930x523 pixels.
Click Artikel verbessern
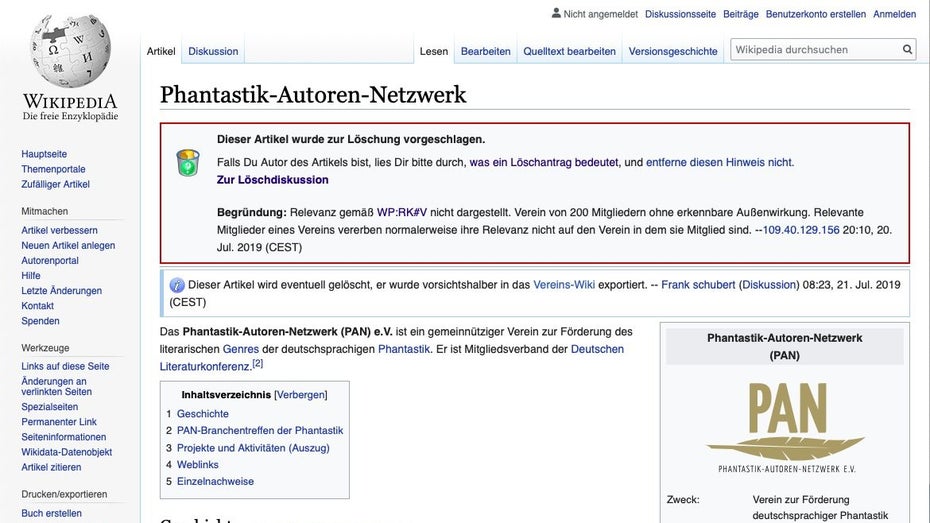point(59,231)
